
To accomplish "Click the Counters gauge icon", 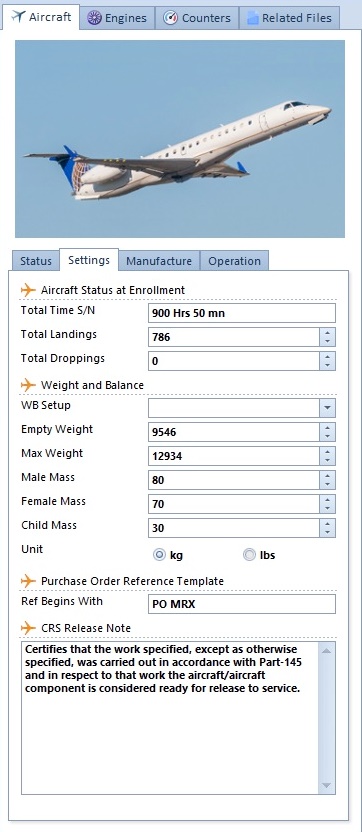I will pos(170,18).
